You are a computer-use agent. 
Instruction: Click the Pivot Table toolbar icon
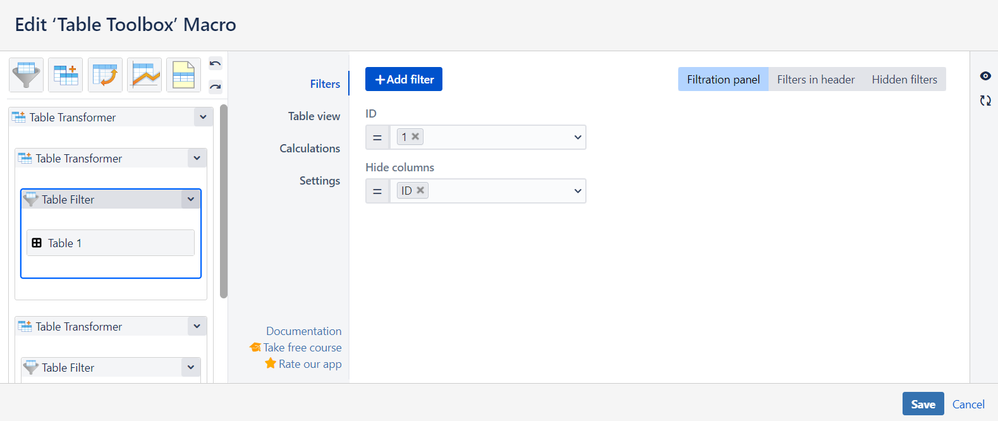click(105, 75)
